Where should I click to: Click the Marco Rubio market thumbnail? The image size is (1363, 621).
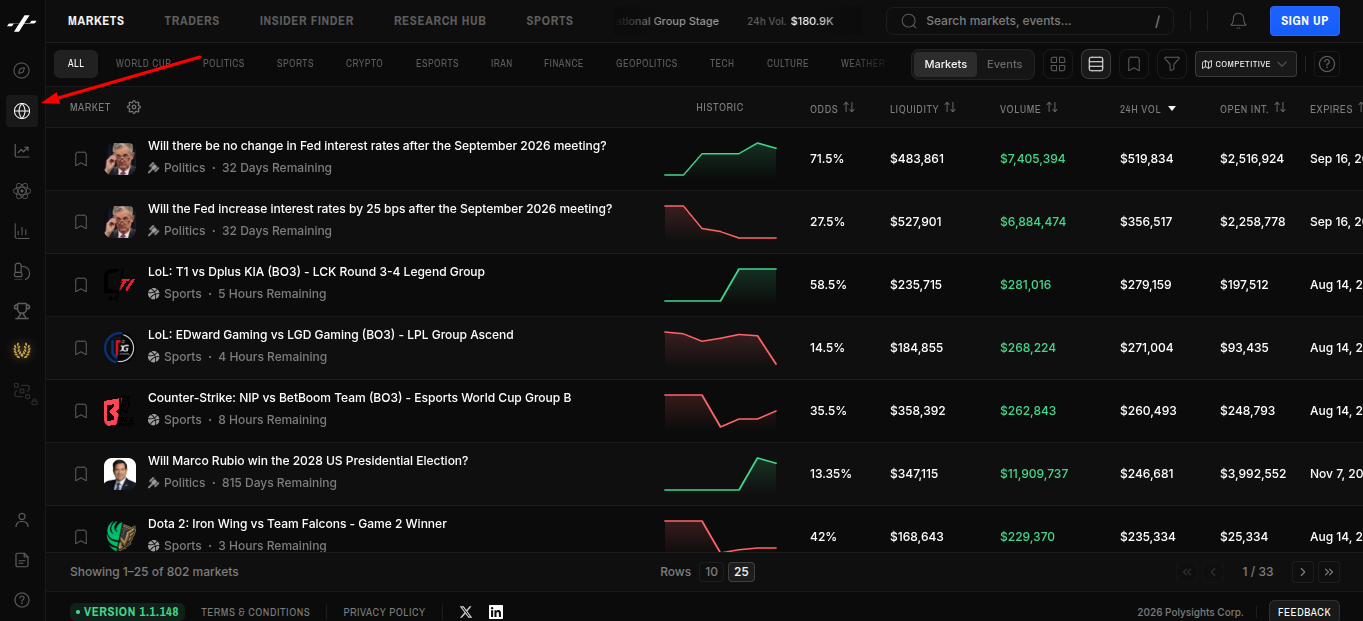point(120,474)
